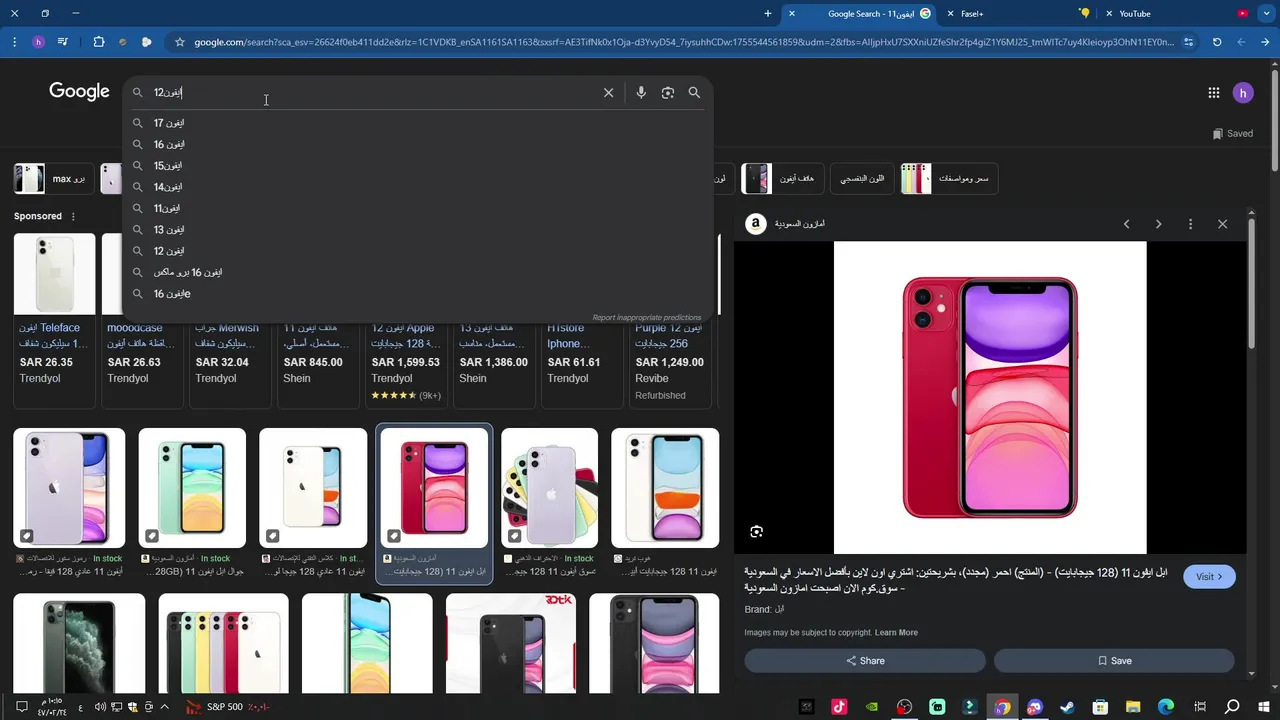Expand hidden system tray icons
Screen dimensions: 1280x720
pyautogui.click(x=164, y=707)
